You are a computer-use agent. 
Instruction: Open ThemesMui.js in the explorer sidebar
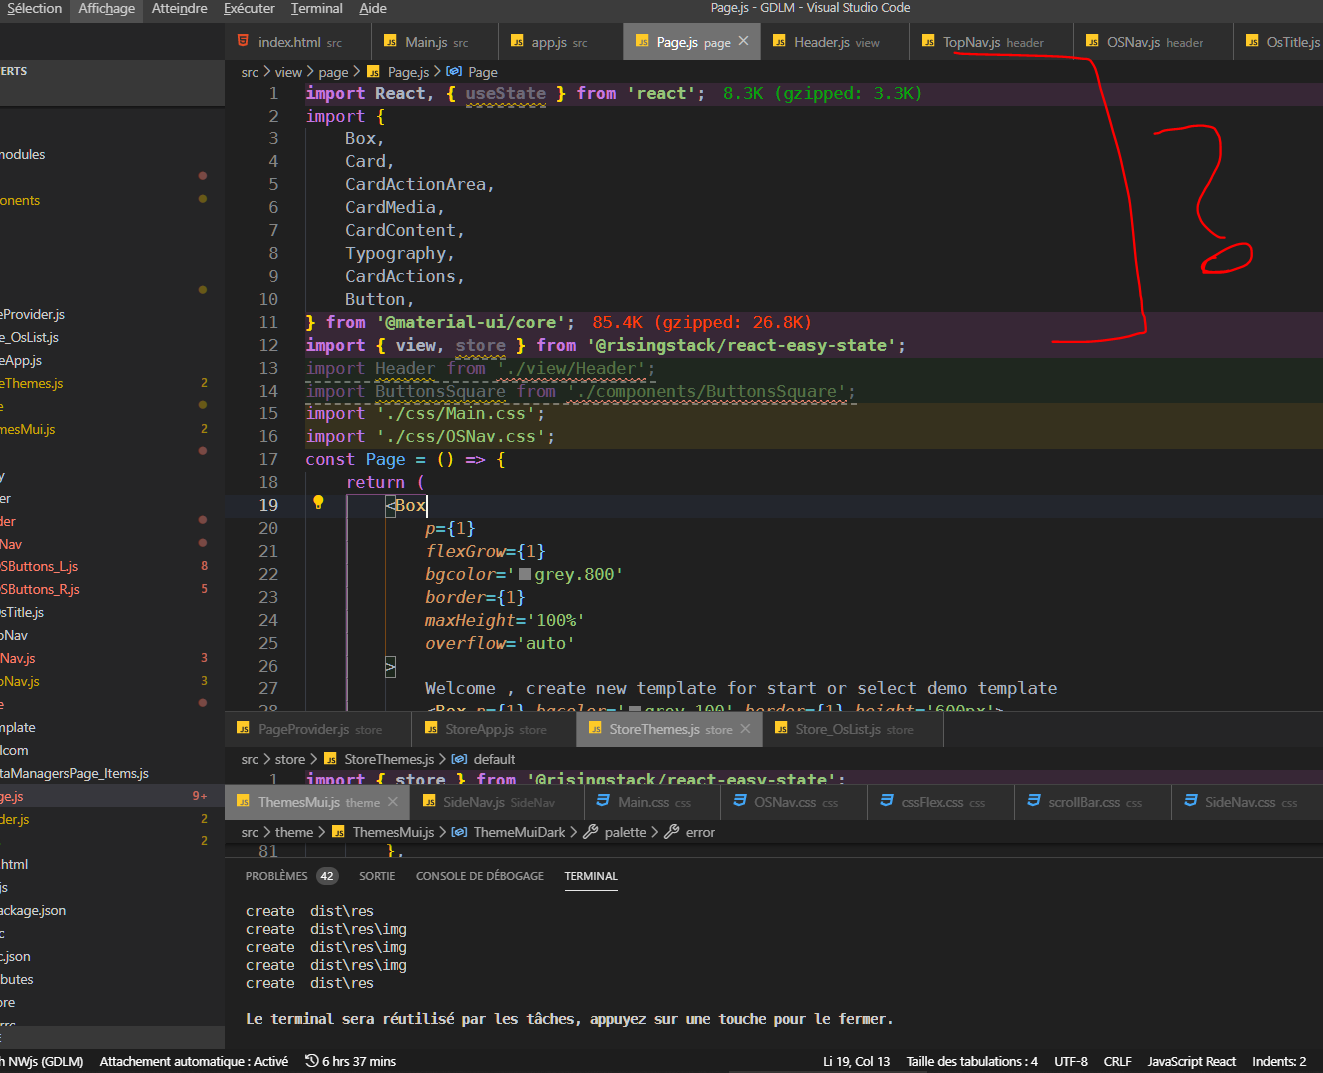click(112, 429)
